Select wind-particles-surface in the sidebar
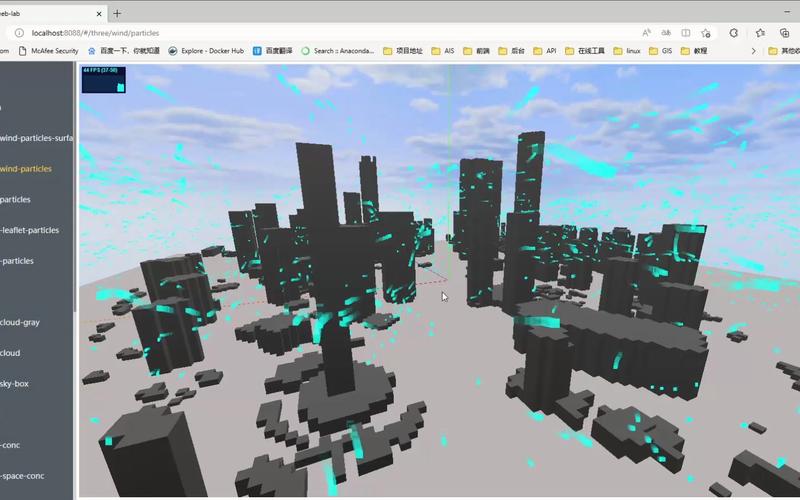800x500 pixels. click(37, 138)
